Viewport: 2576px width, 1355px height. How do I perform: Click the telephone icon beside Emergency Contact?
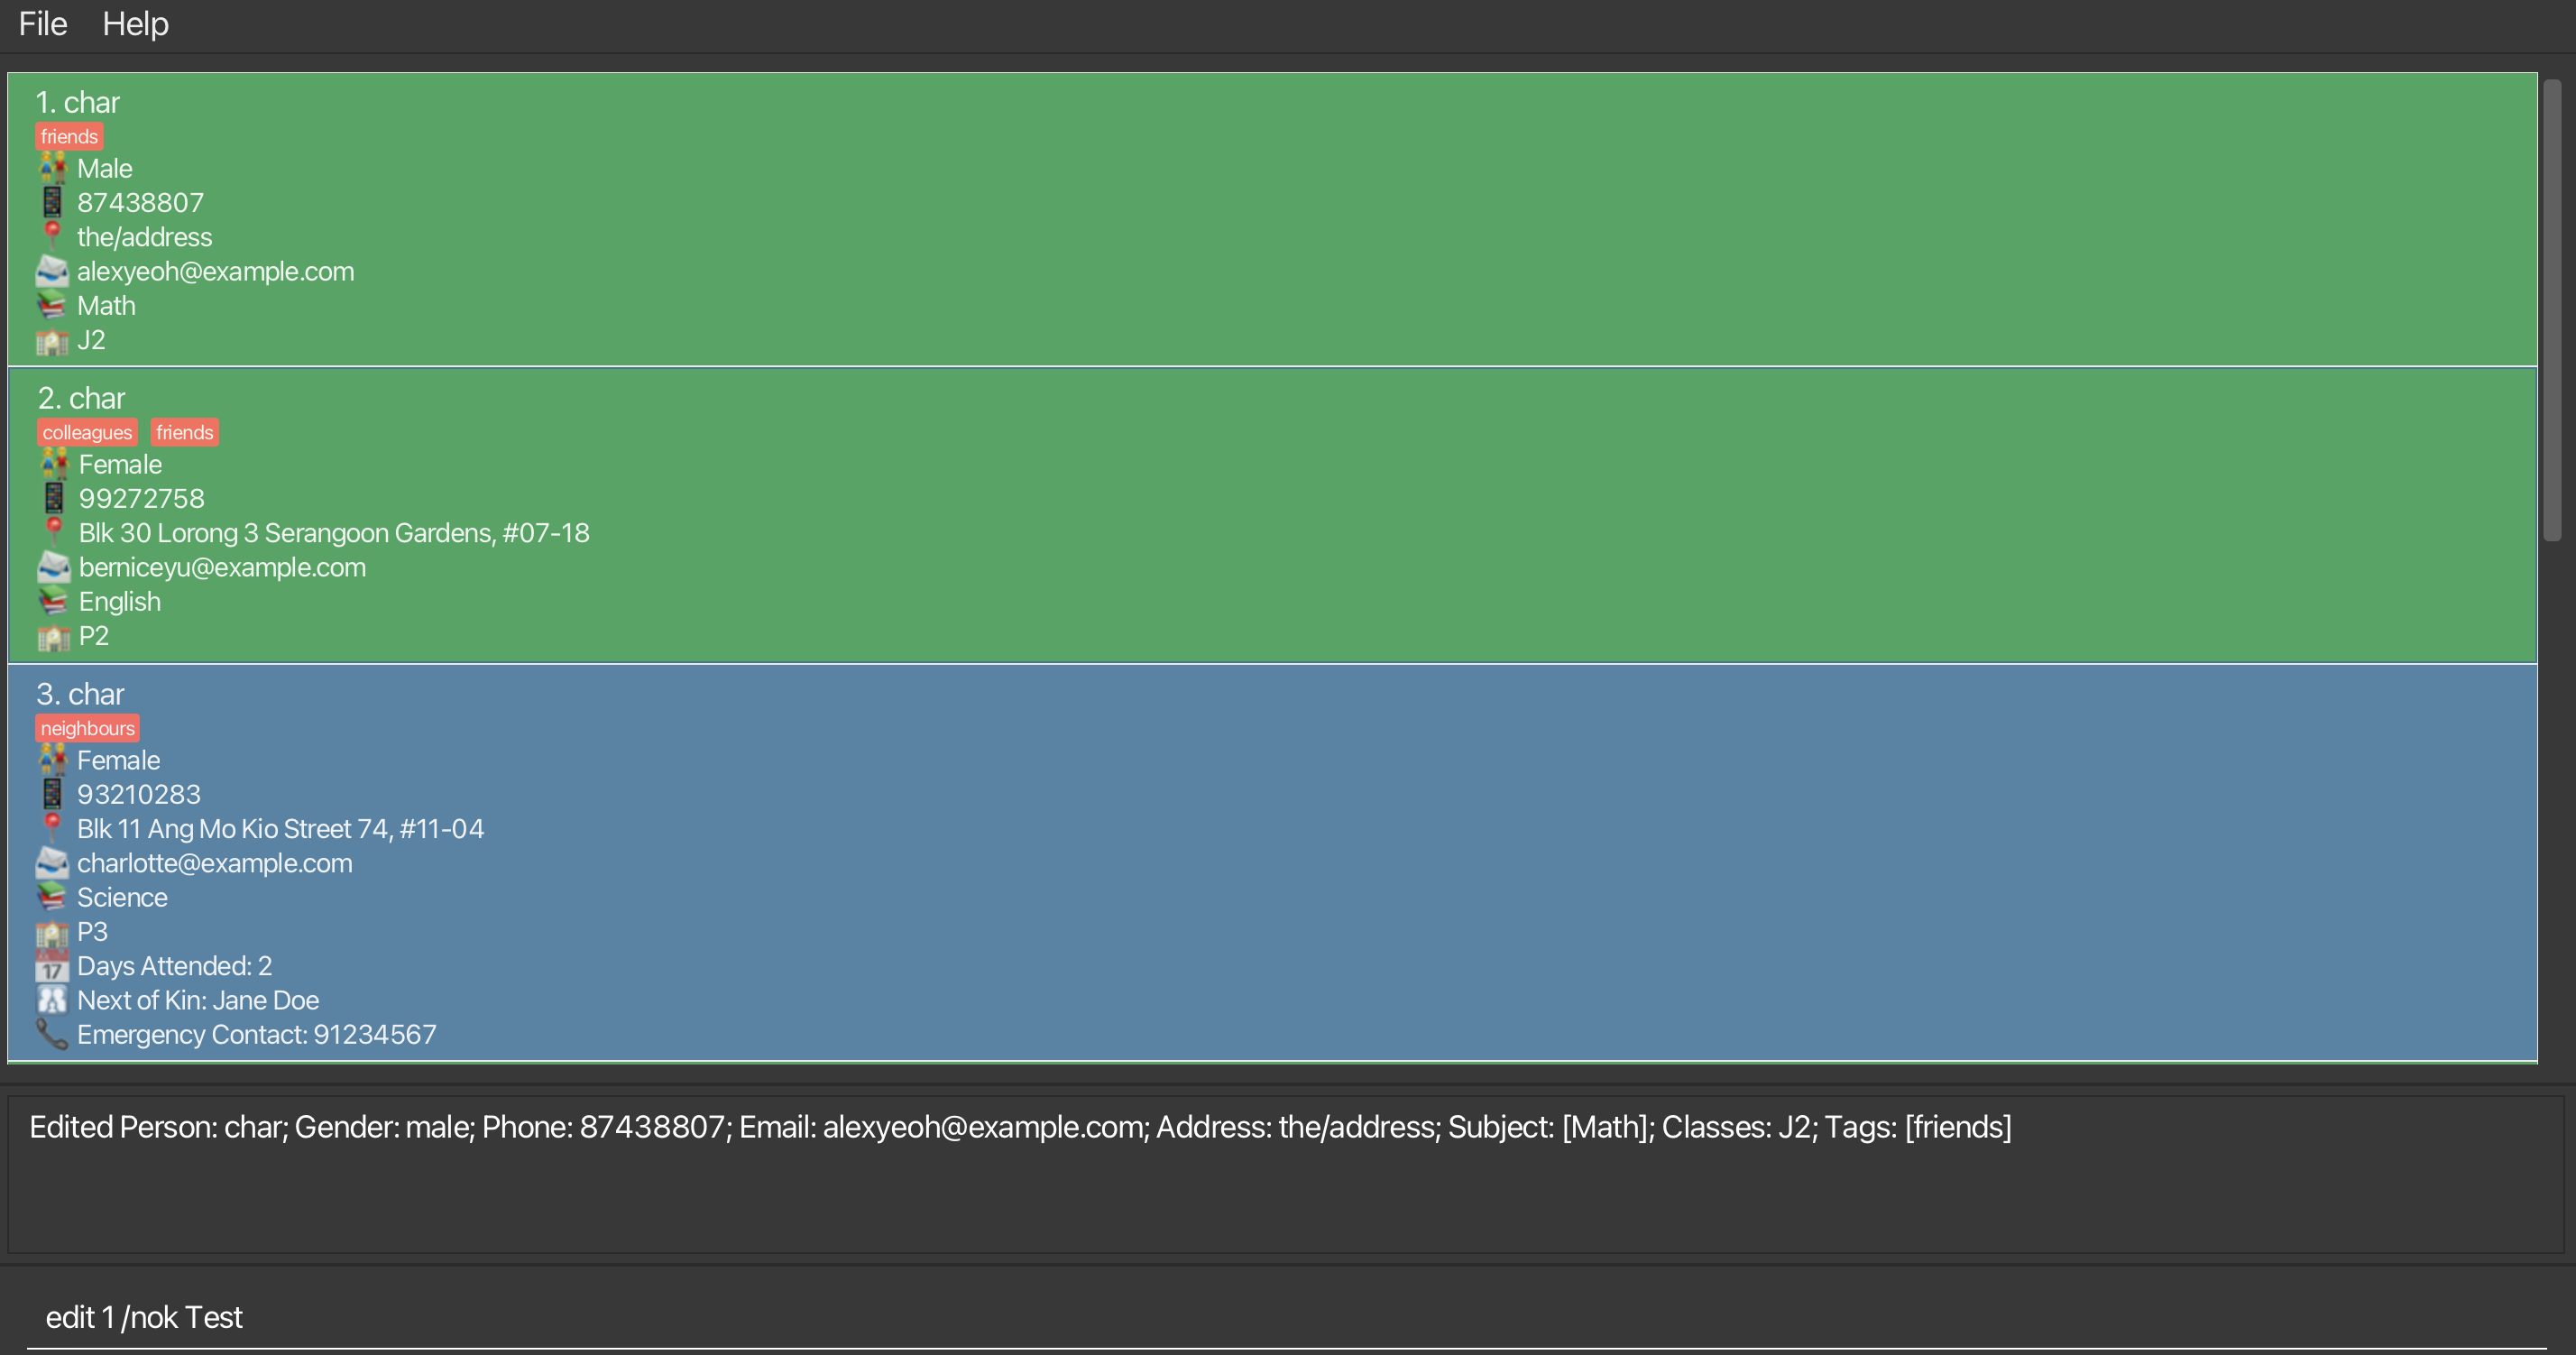point(52,1034)
